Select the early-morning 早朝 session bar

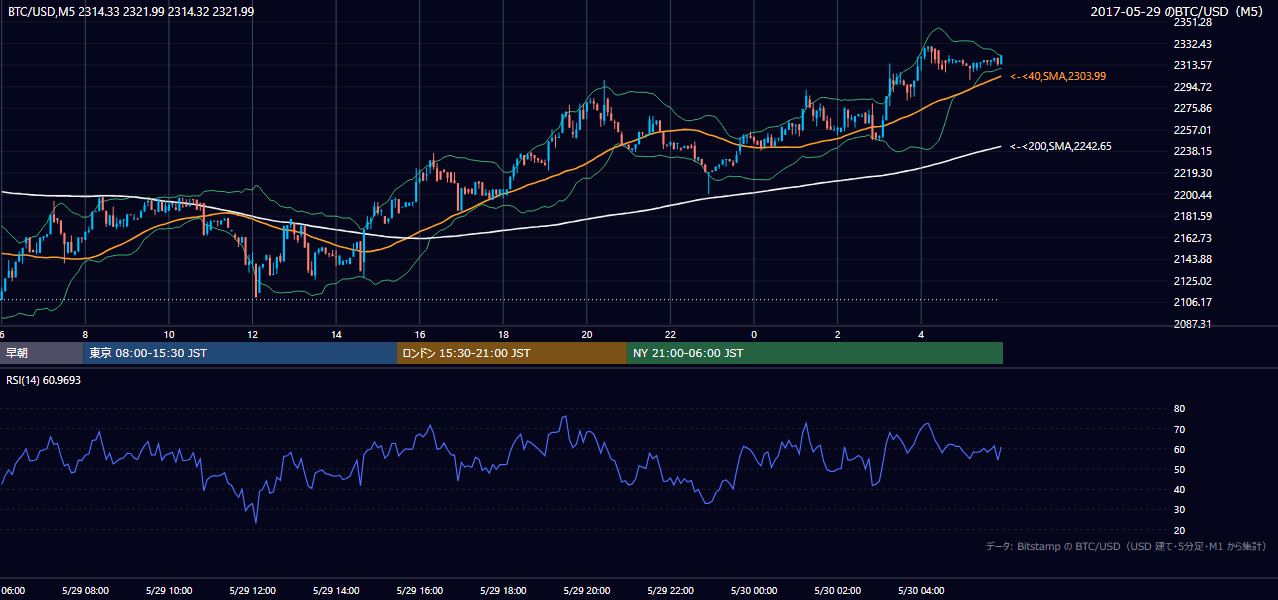point(41,353)
